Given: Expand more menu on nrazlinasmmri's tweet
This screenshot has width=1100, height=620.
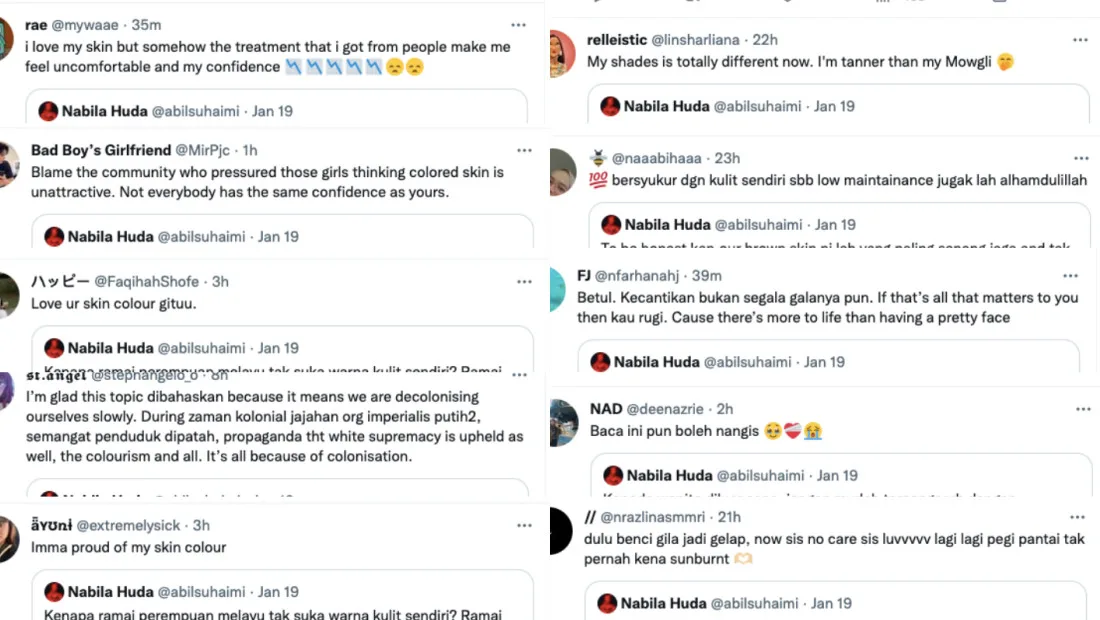Looking at the screenshot, I should 1077,517.
